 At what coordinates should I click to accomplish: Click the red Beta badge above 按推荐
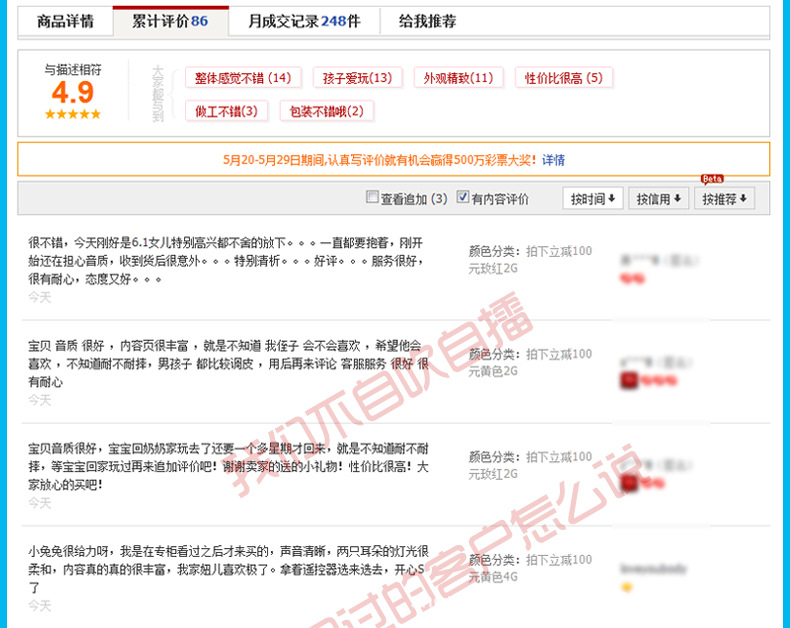tap(711, 179)
